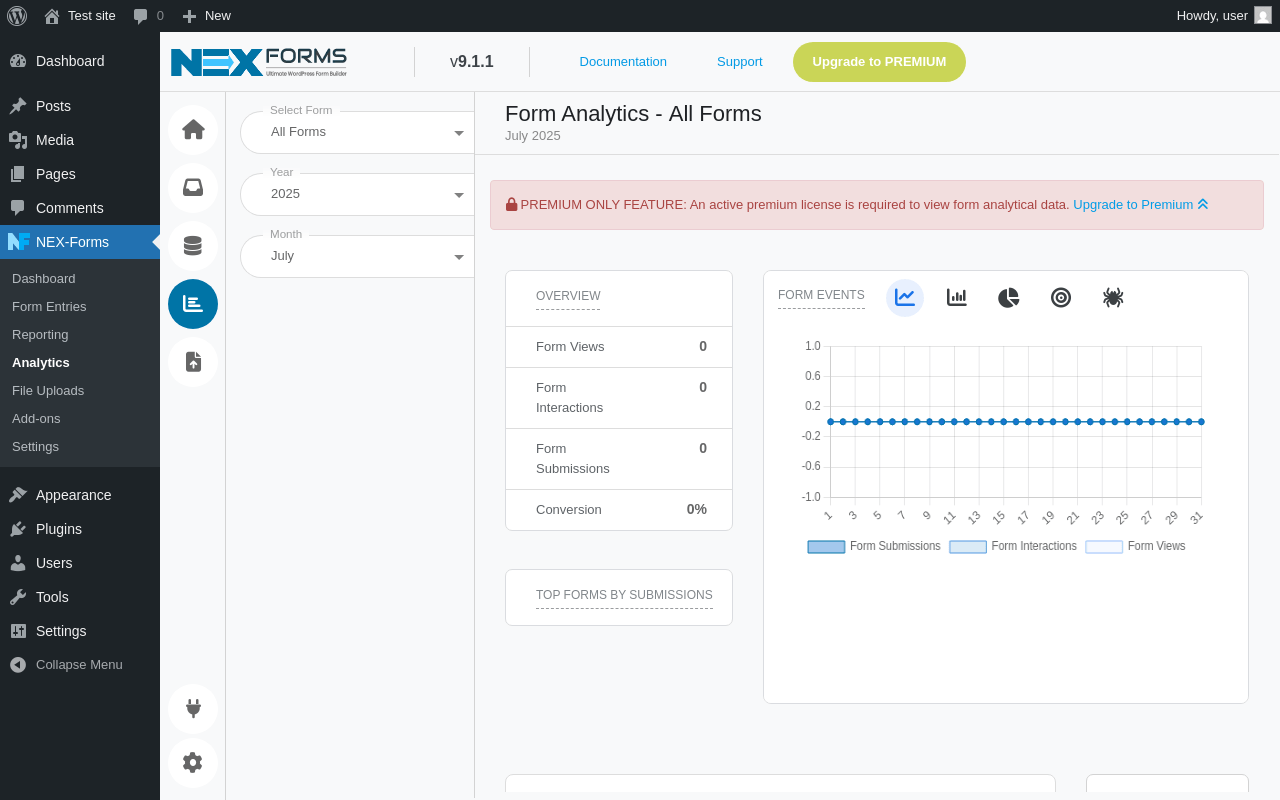Screen dimensions: 1280x800
Task: Select the active analytics chart icon
Action: (x=193, y=304)
